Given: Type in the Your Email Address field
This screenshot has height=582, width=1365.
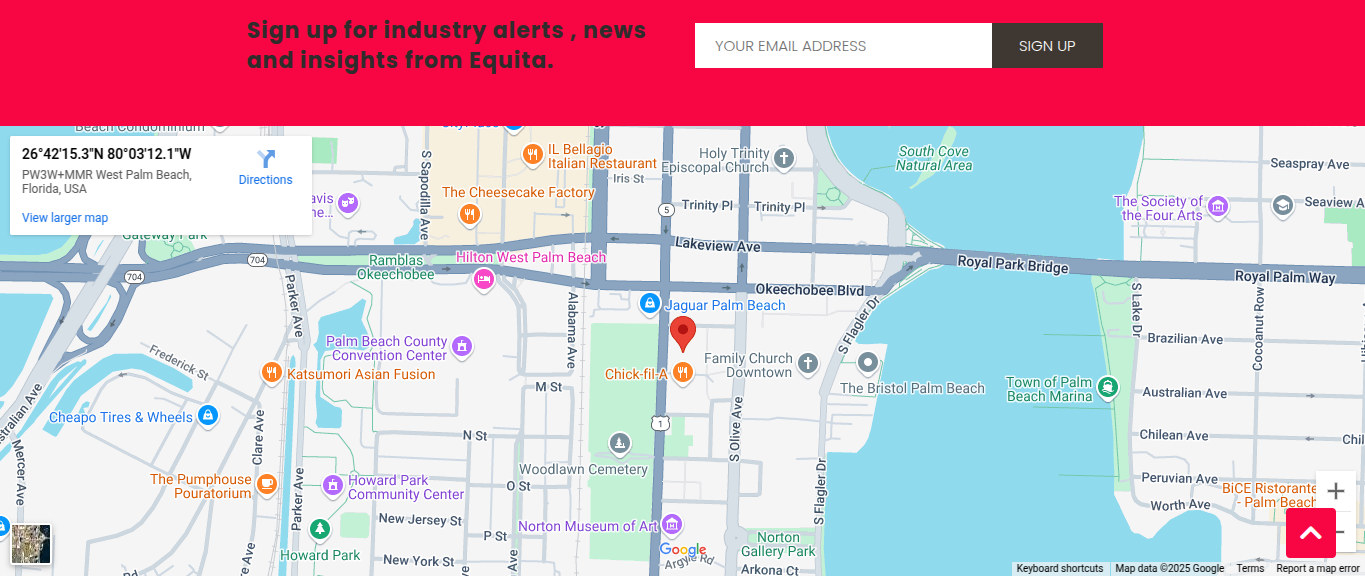Looking at the screenshot, I should click(x=843, y=46).
